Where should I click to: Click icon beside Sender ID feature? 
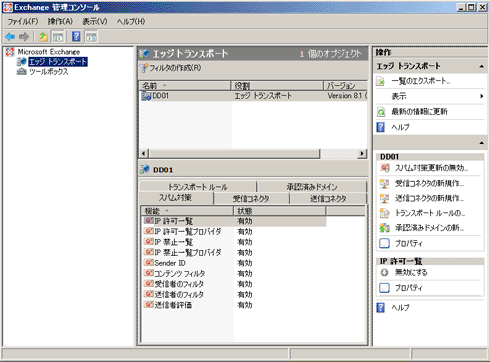(x=149, y=263)
